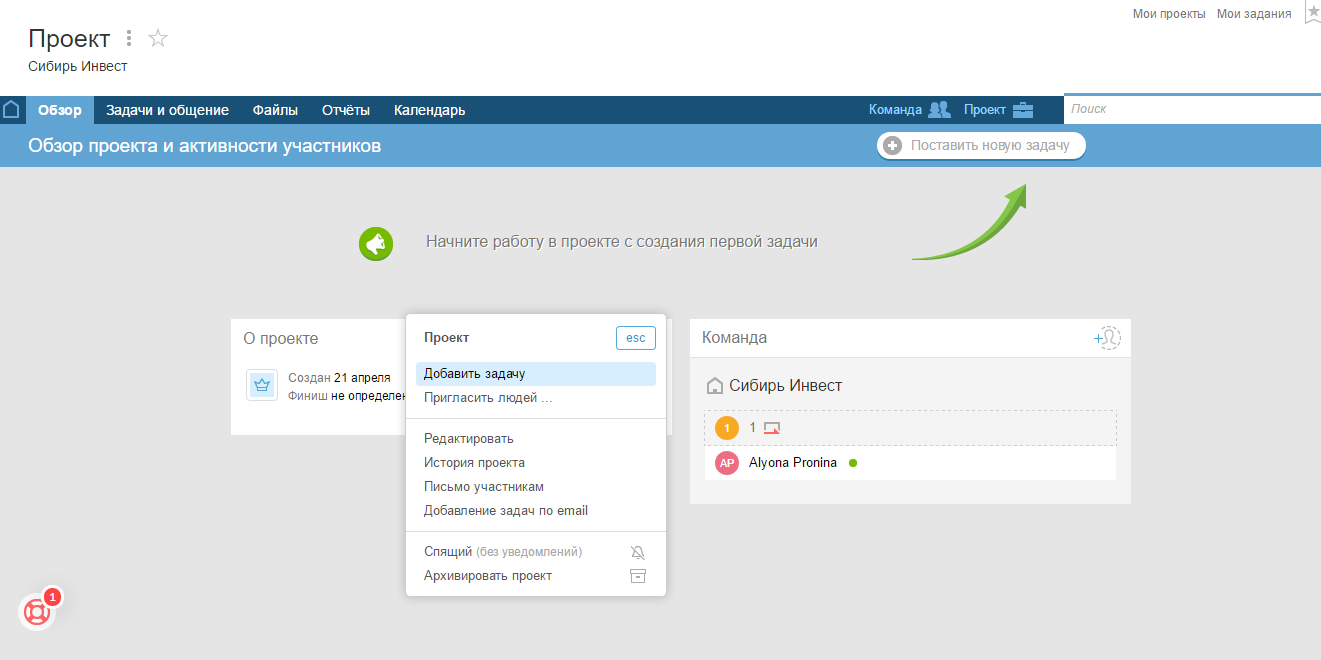Image resolution: width=1321 pixels, height=660 pixels.
Task: Click the orange circular badge showing 1
Action: (726, 427)
